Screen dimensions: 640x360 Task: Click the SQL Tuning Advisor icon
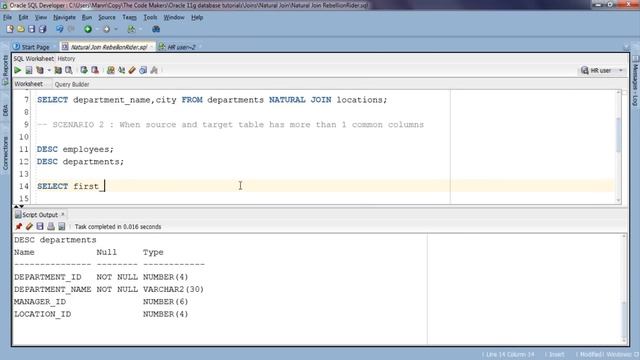click(69, 70)
